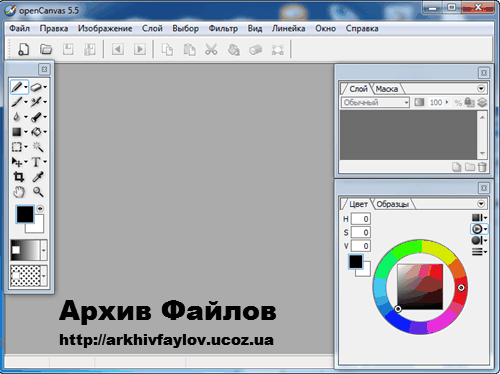Toggle the color swap eye icon in toolbox
Viewport: 500px width, 374px height.
click(40, 209)
